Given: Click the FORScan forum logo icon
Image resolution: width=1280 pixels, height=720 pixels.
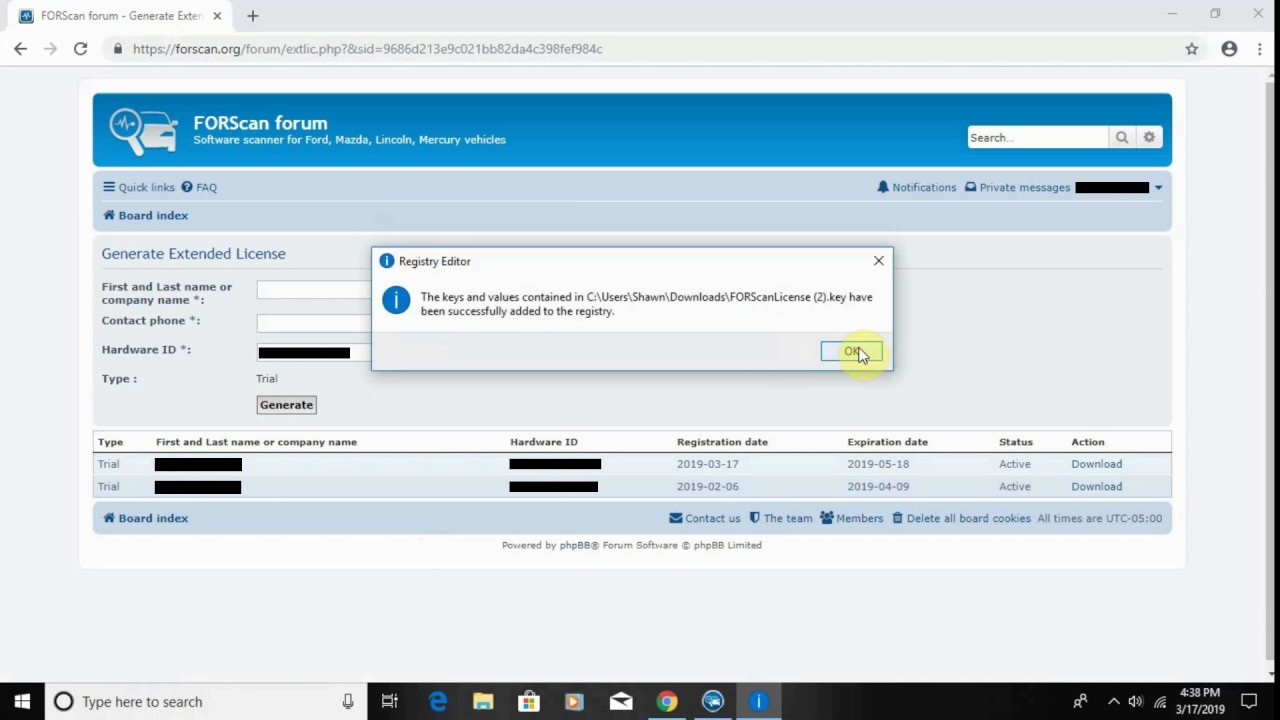Looking at the screenshot, I should (x=143, y=132).
